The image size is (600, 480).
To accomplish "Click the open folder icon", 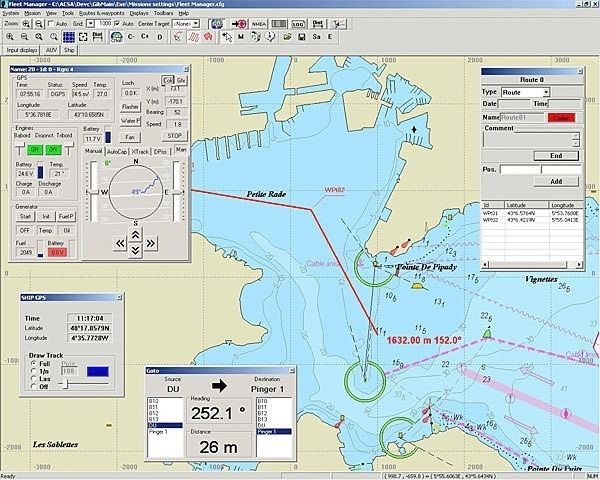I will (x=287, y=37).
